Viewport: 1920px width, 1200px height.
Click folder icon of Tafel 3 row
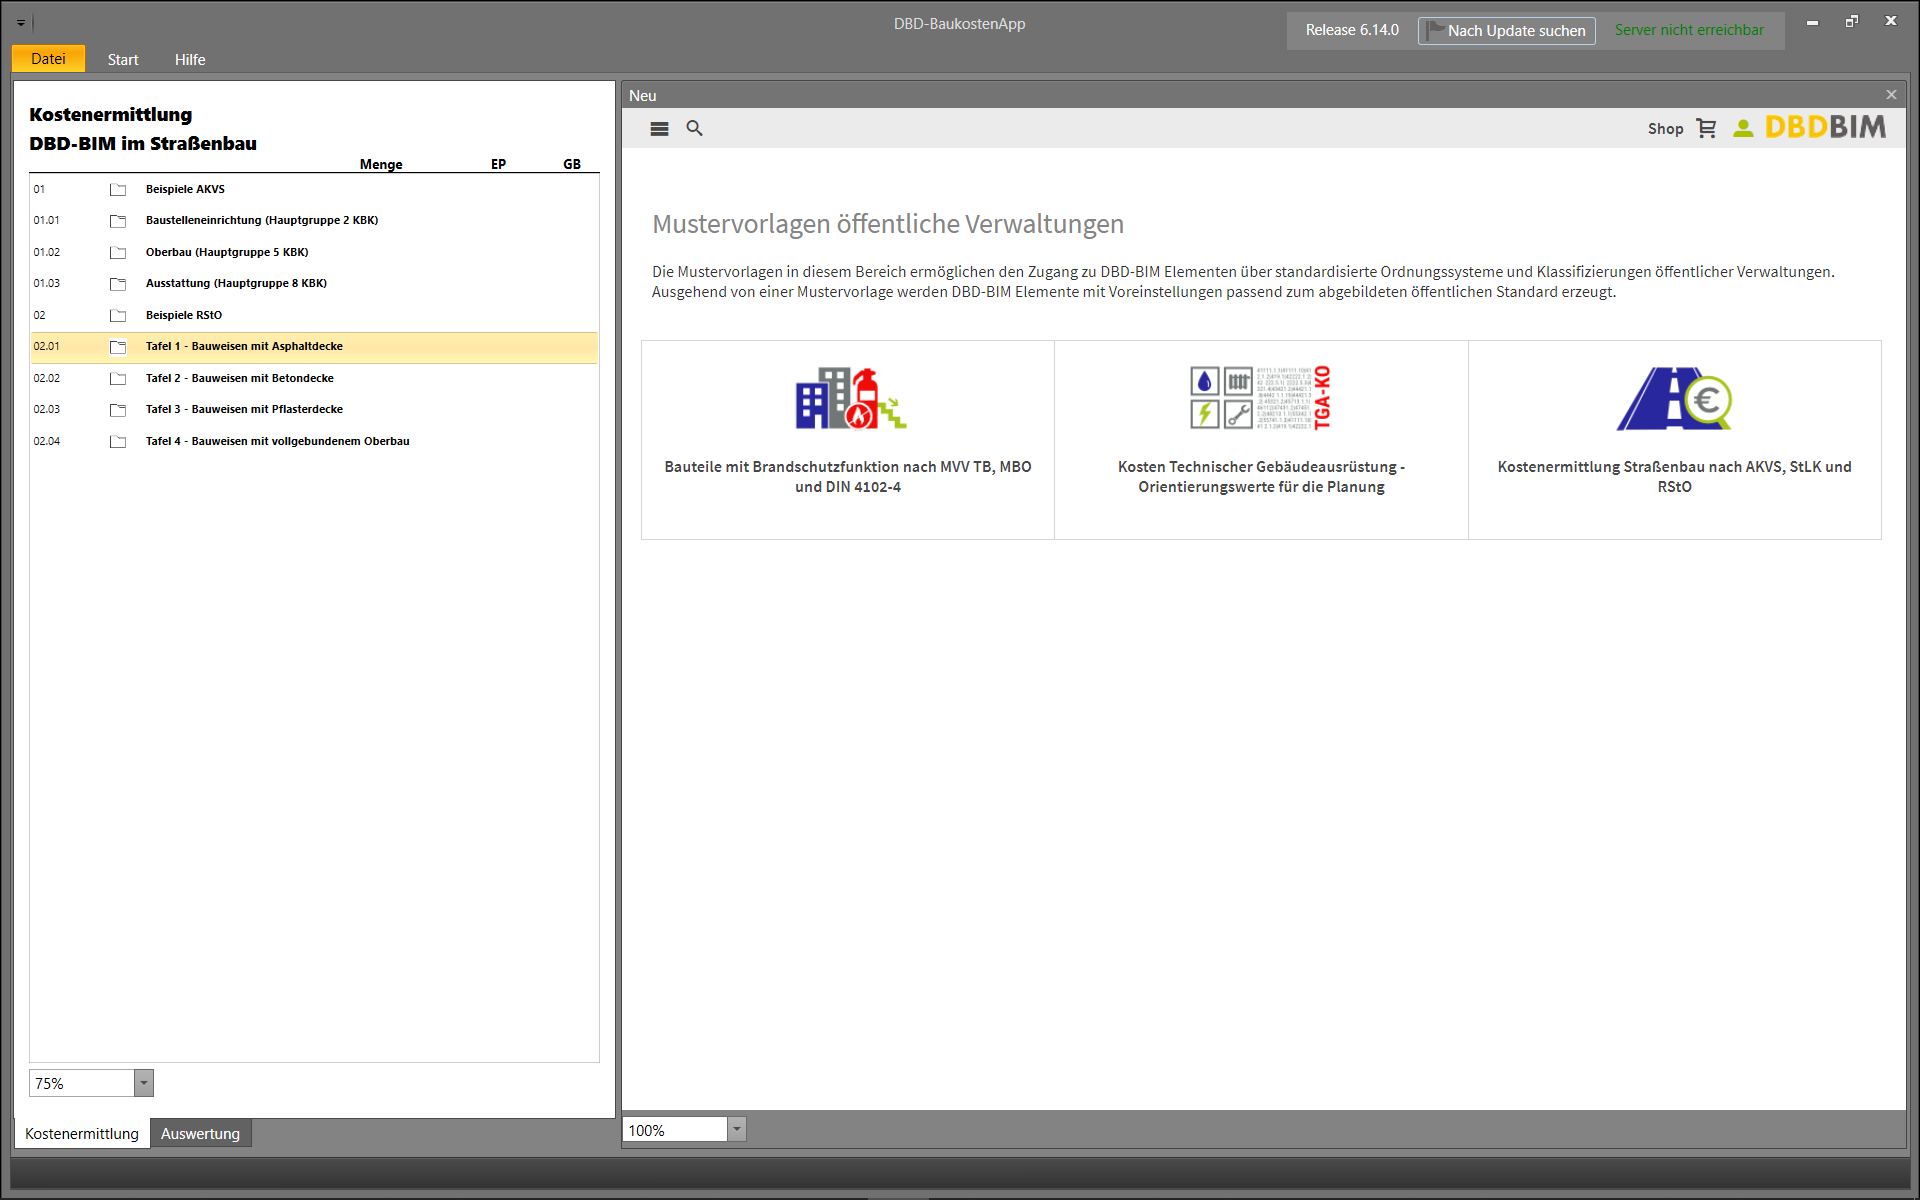(118, 410)
